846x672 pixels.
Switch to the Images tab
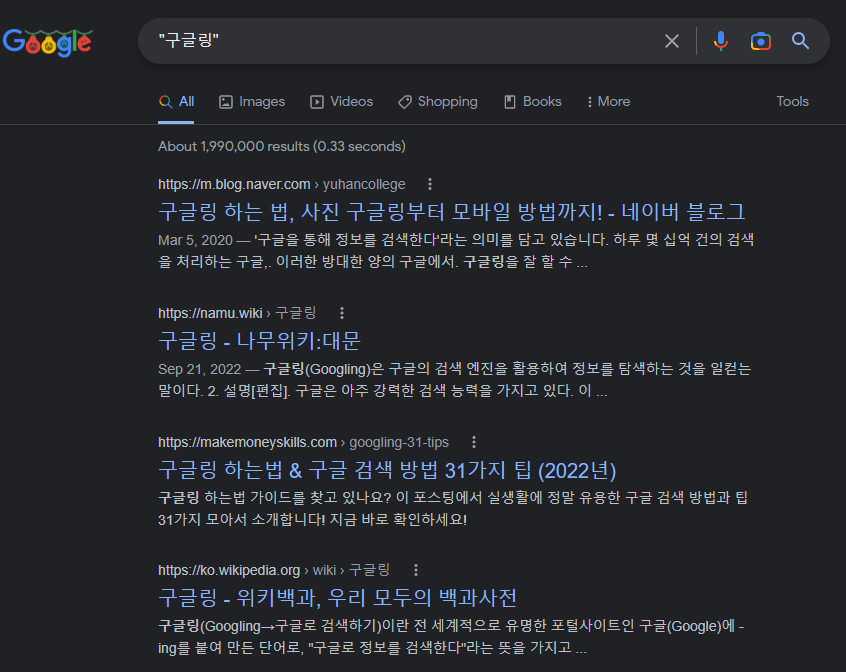pyautogui.click(x=252, y=102)
